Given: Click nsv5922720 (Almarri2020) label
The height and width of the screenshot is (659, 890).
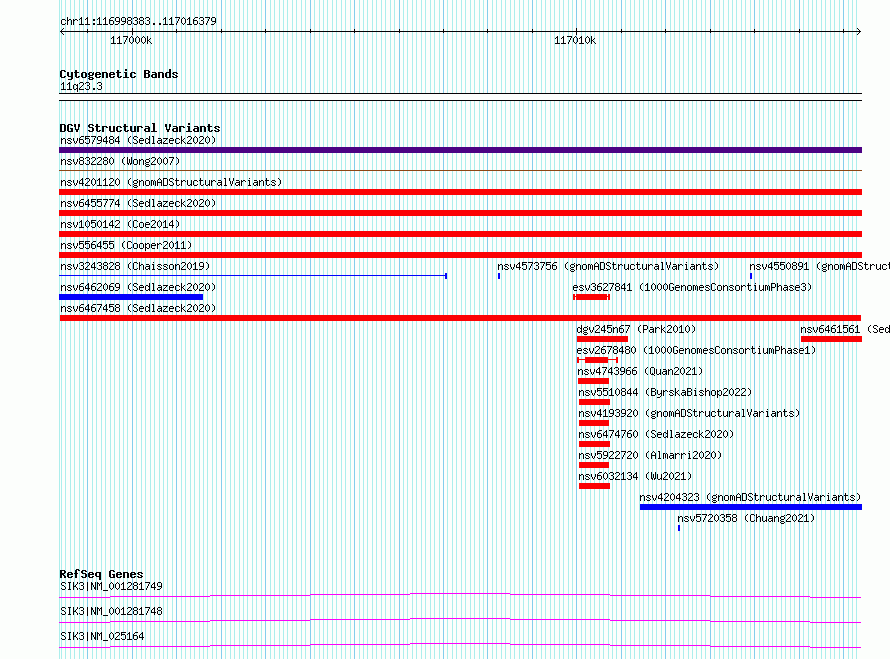Looking at the screenshot, I should [x=650, y=455].
